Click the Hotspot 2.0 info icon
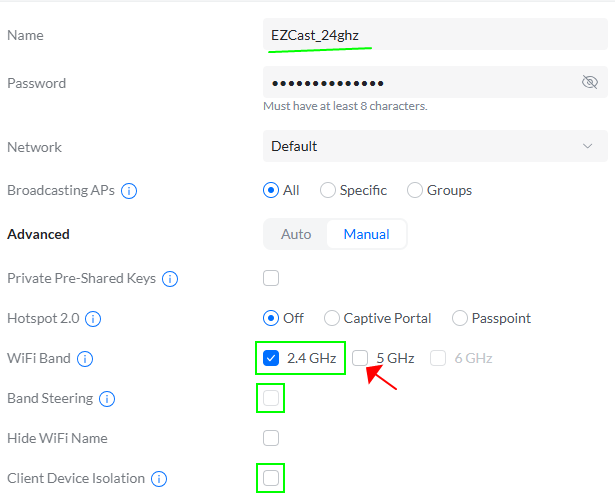615x499 pixels. point(93,319)
